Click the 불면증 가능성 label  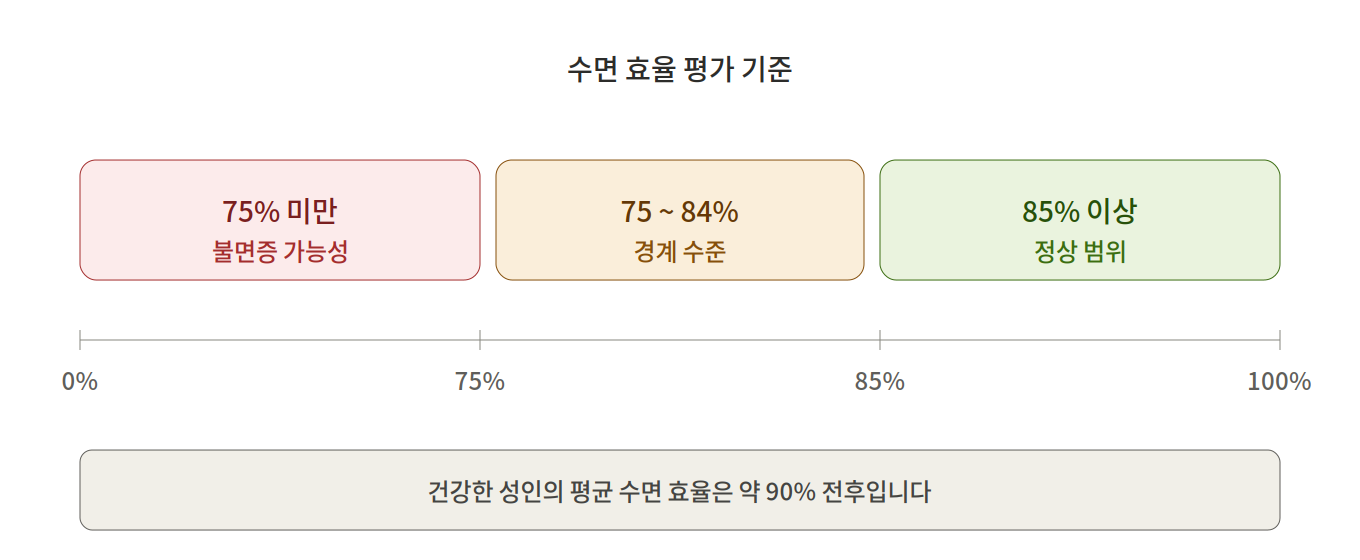tap(280, 251)
